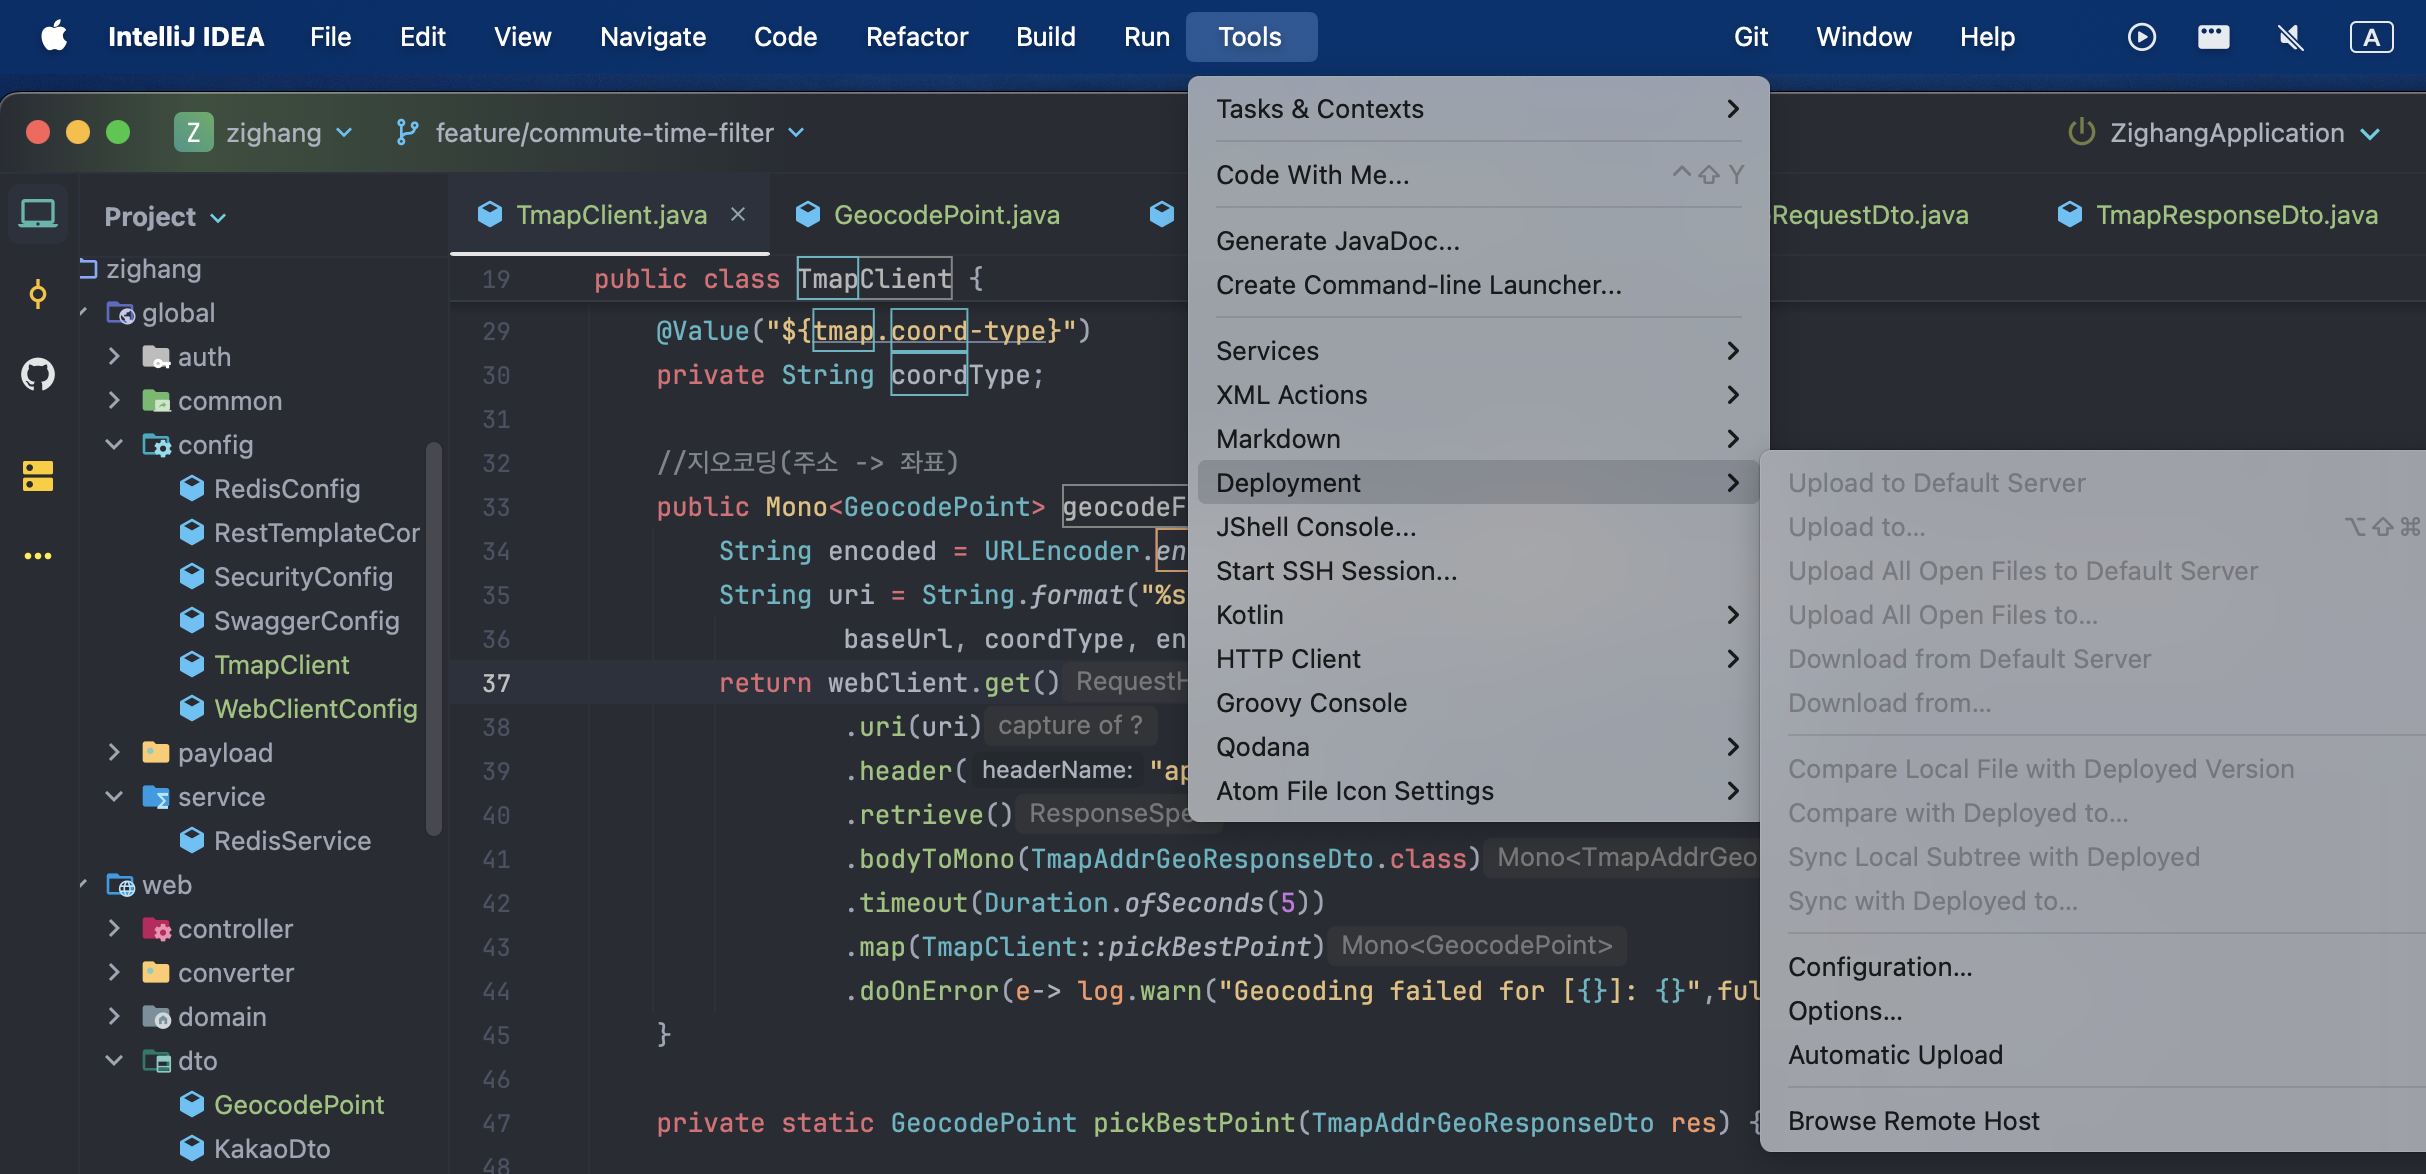
Task: Click the muted notification bell in menu bar
Action: pyautogui.click(x=2290, y=37)
